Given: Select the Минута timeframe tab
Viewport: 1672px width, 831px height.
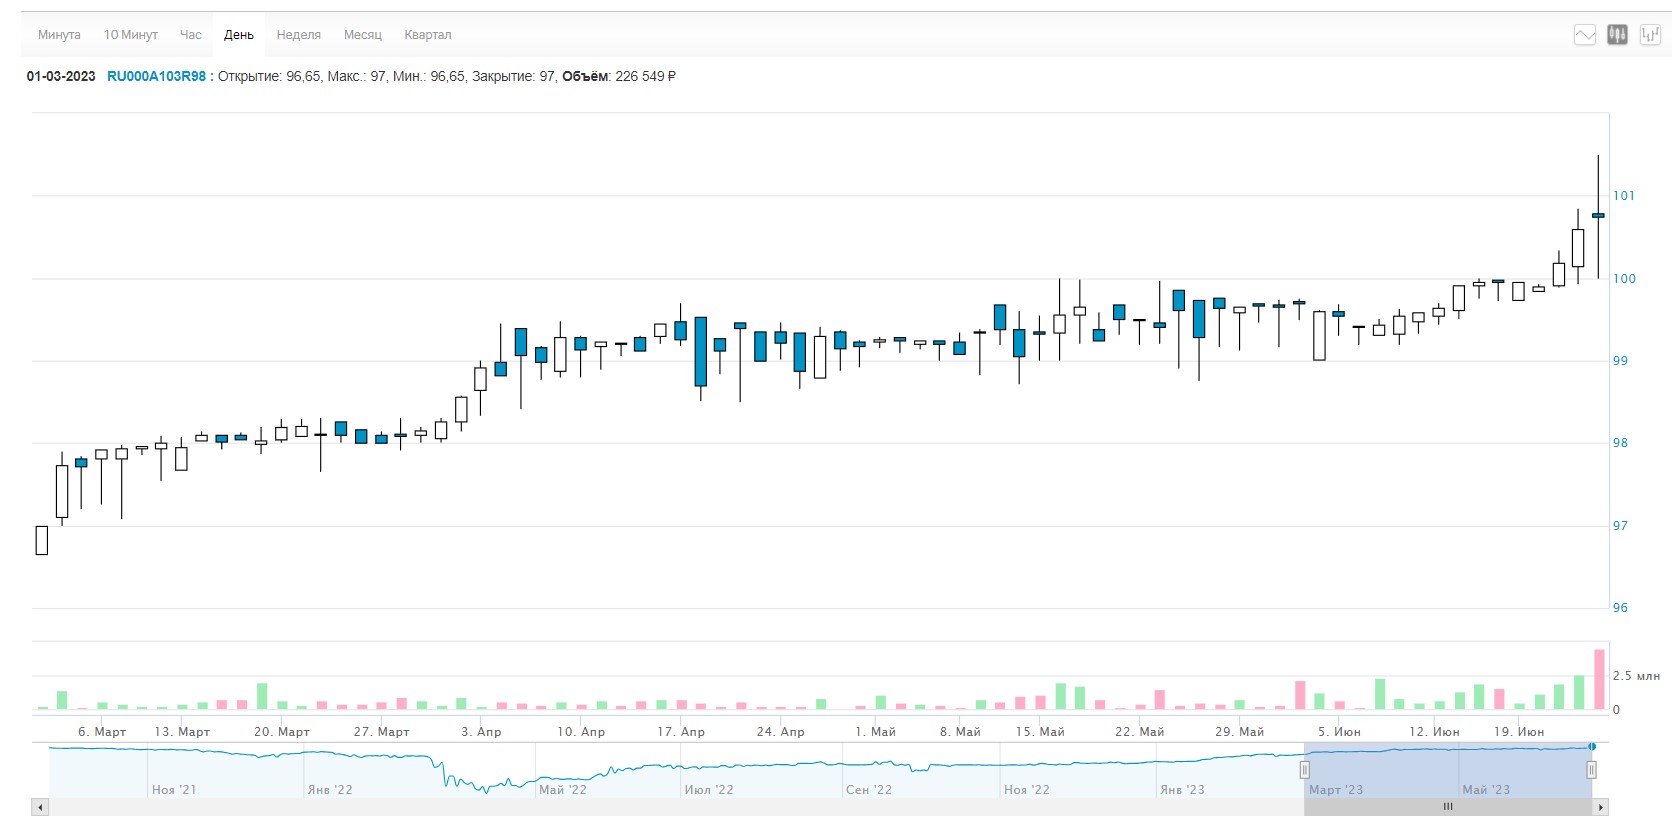Looking at the screenshot, I should 59,35.
